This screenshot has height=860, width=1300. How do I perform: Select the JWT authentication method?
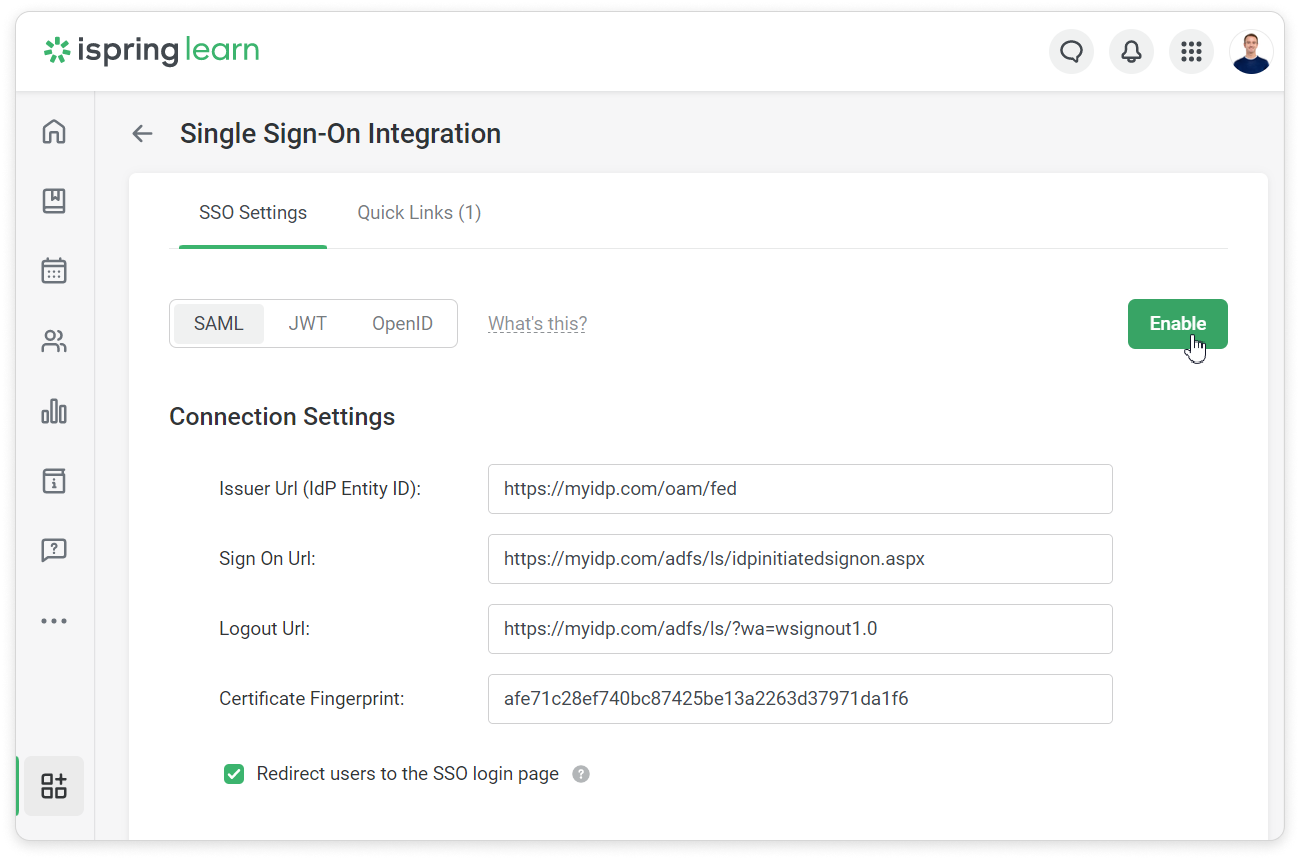coord(307,323)
